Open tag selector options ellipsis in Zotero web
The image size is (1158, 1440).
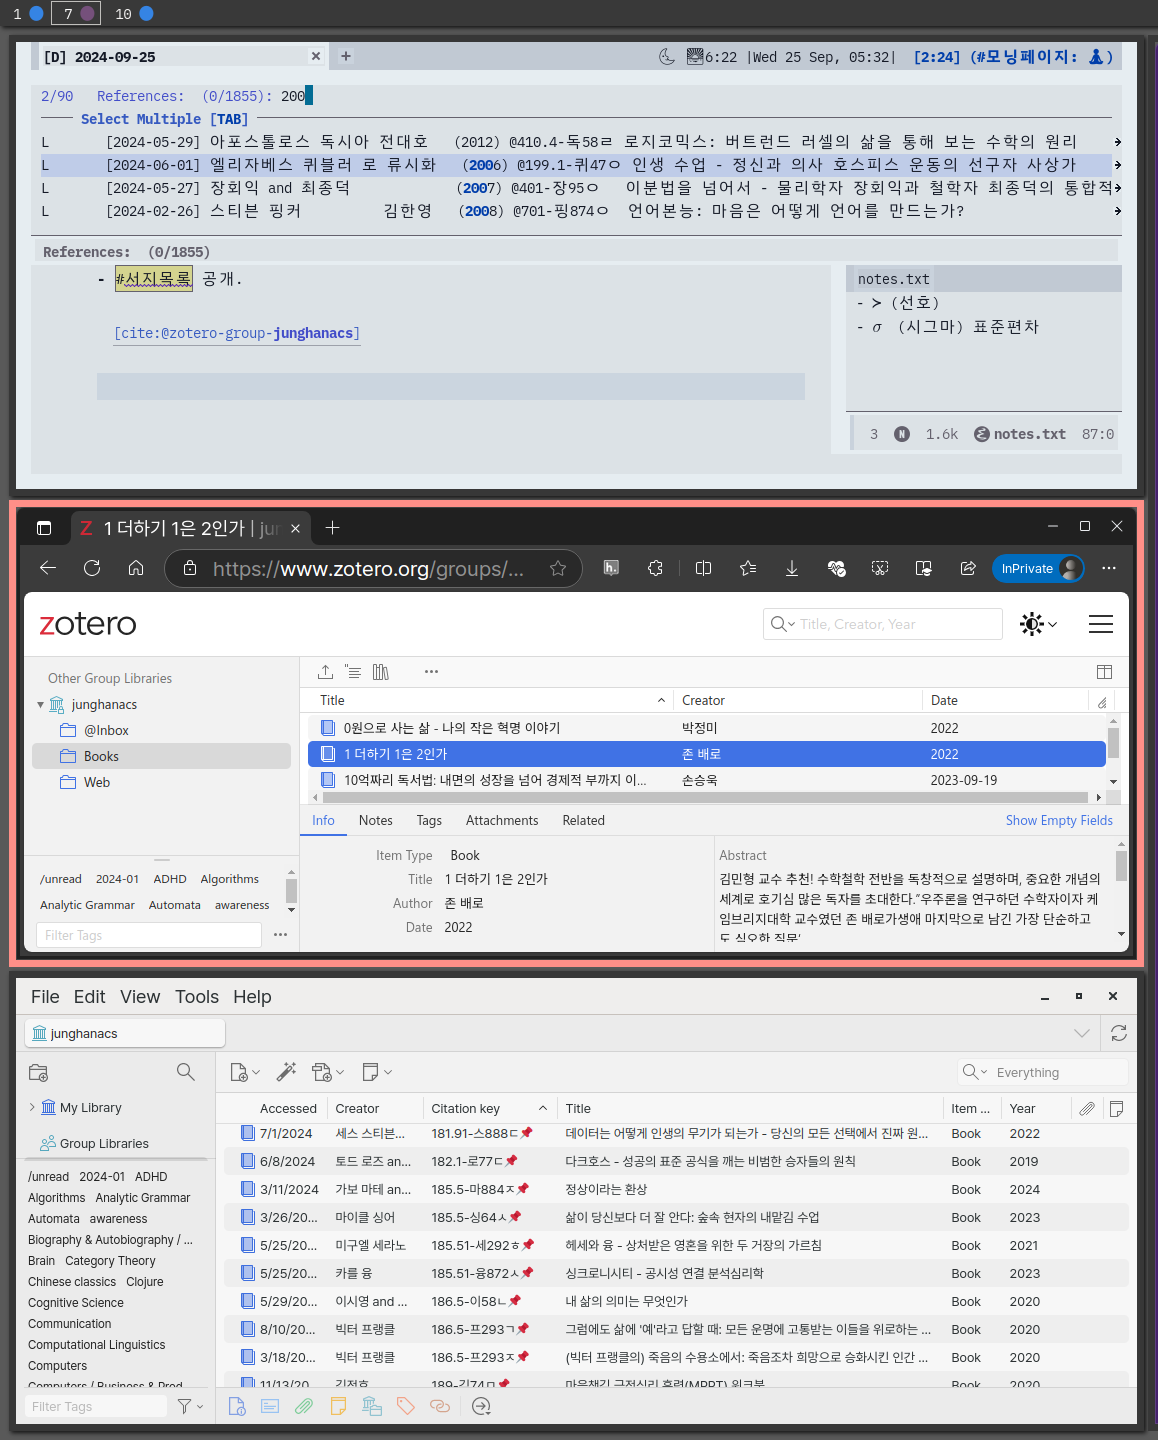(x=280, y=935)
